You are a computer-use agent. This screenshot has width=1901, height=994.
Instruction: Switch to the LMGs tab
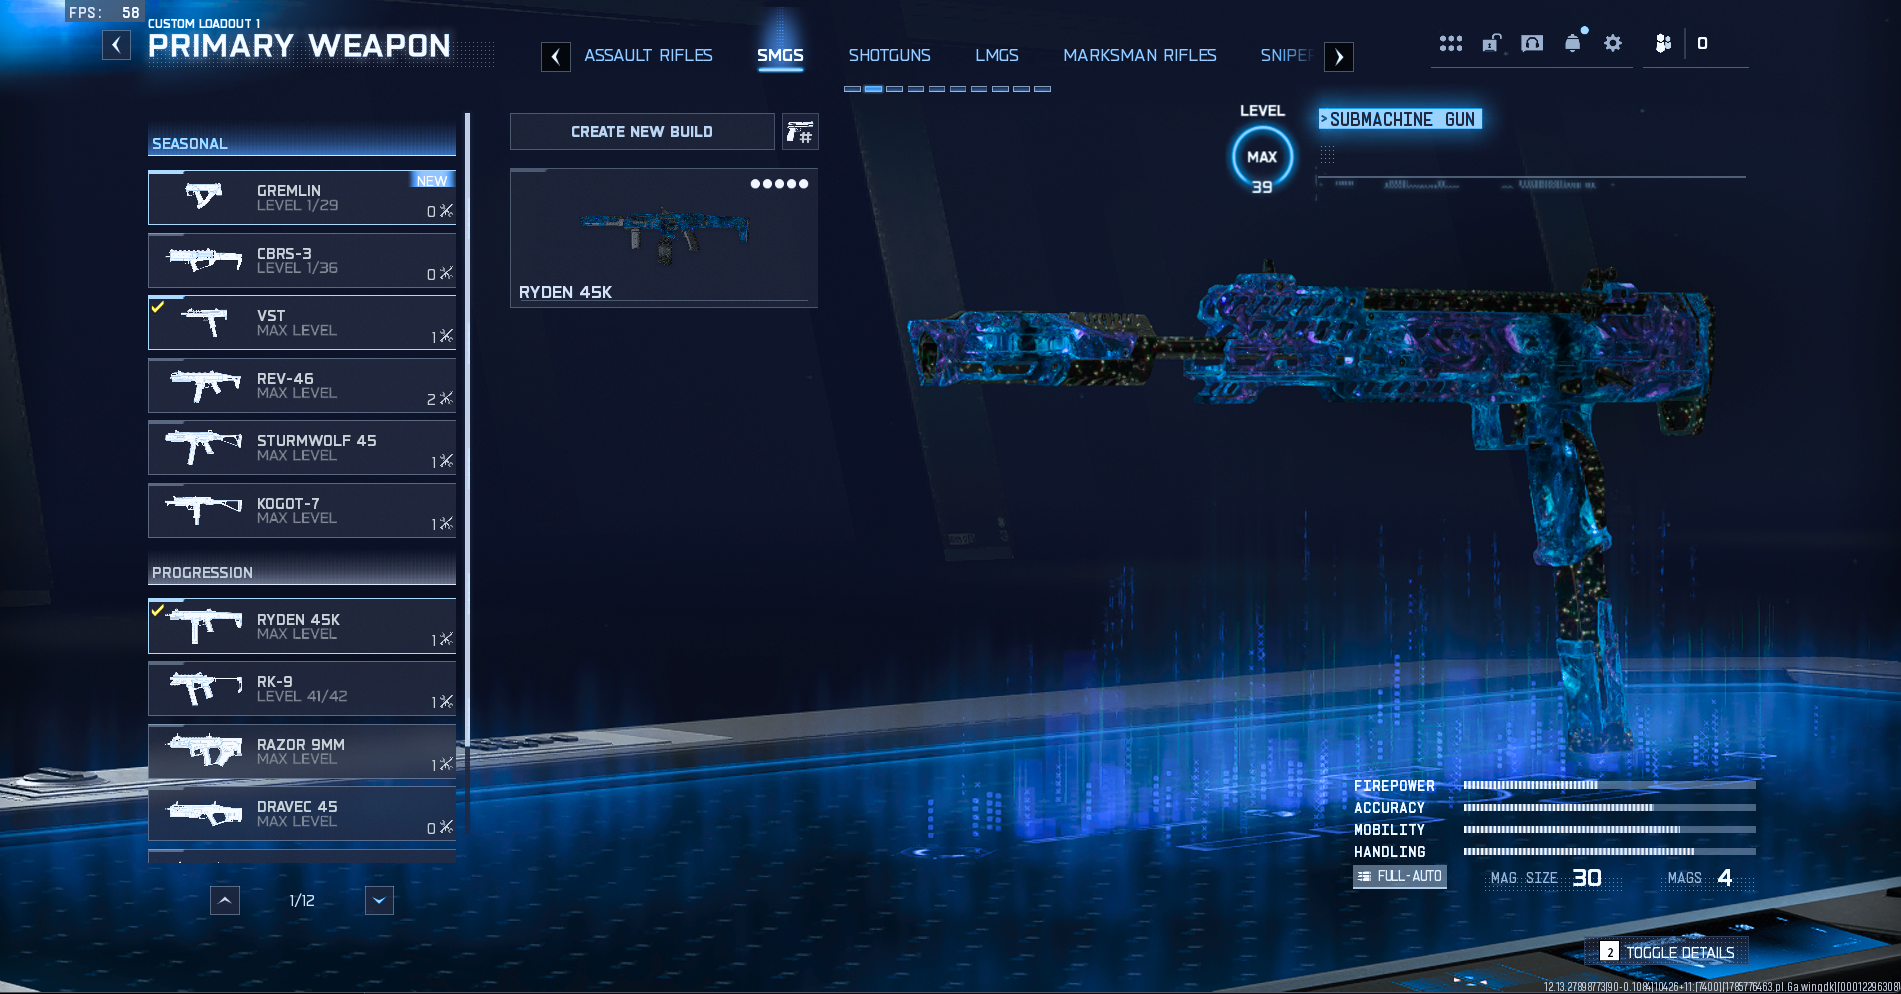[997, 55]
